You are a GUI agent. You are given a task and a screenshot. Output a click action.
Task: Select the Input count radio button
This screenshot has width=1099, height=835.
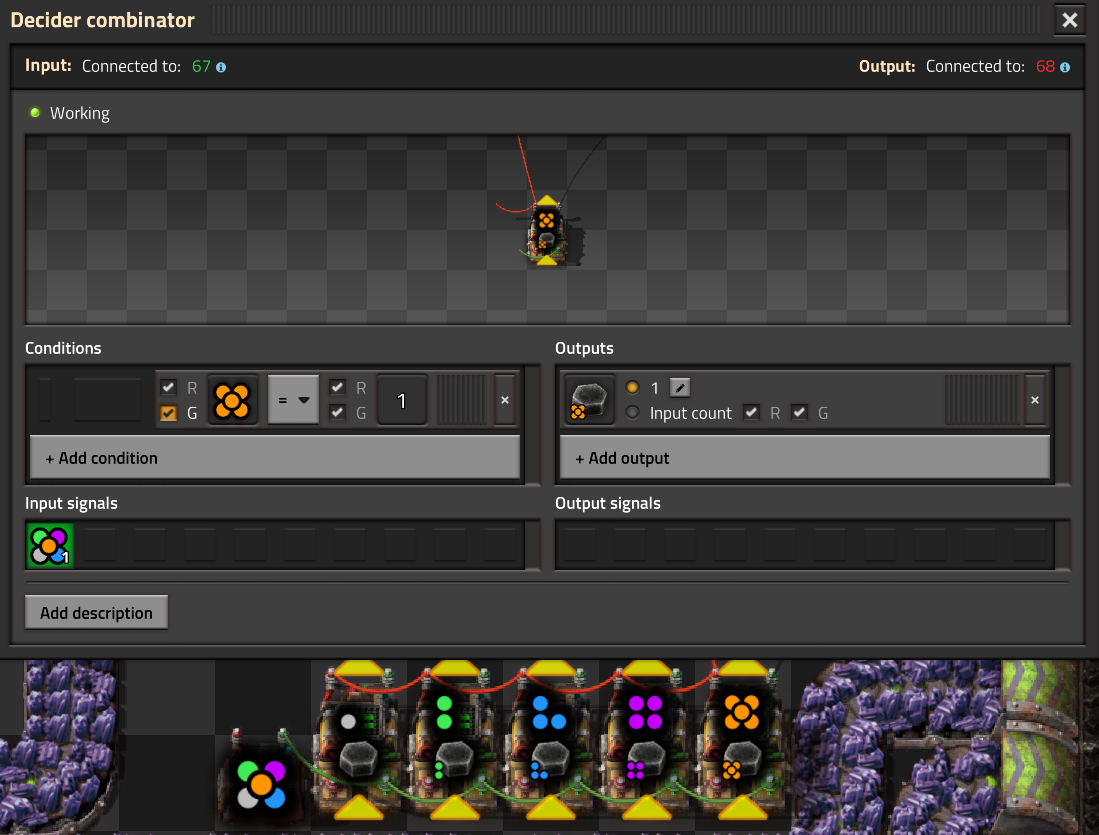pos(633,412)
